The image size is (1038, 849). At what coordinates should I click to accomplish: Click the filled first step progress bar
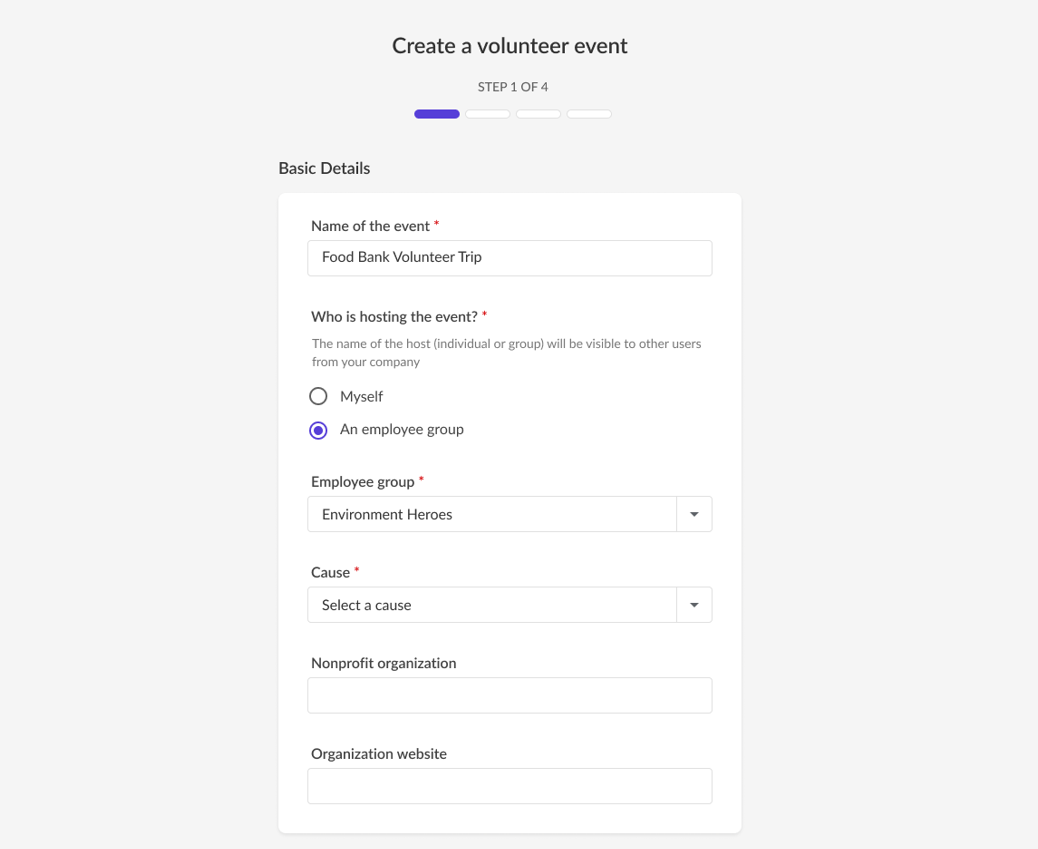(437, 114)
